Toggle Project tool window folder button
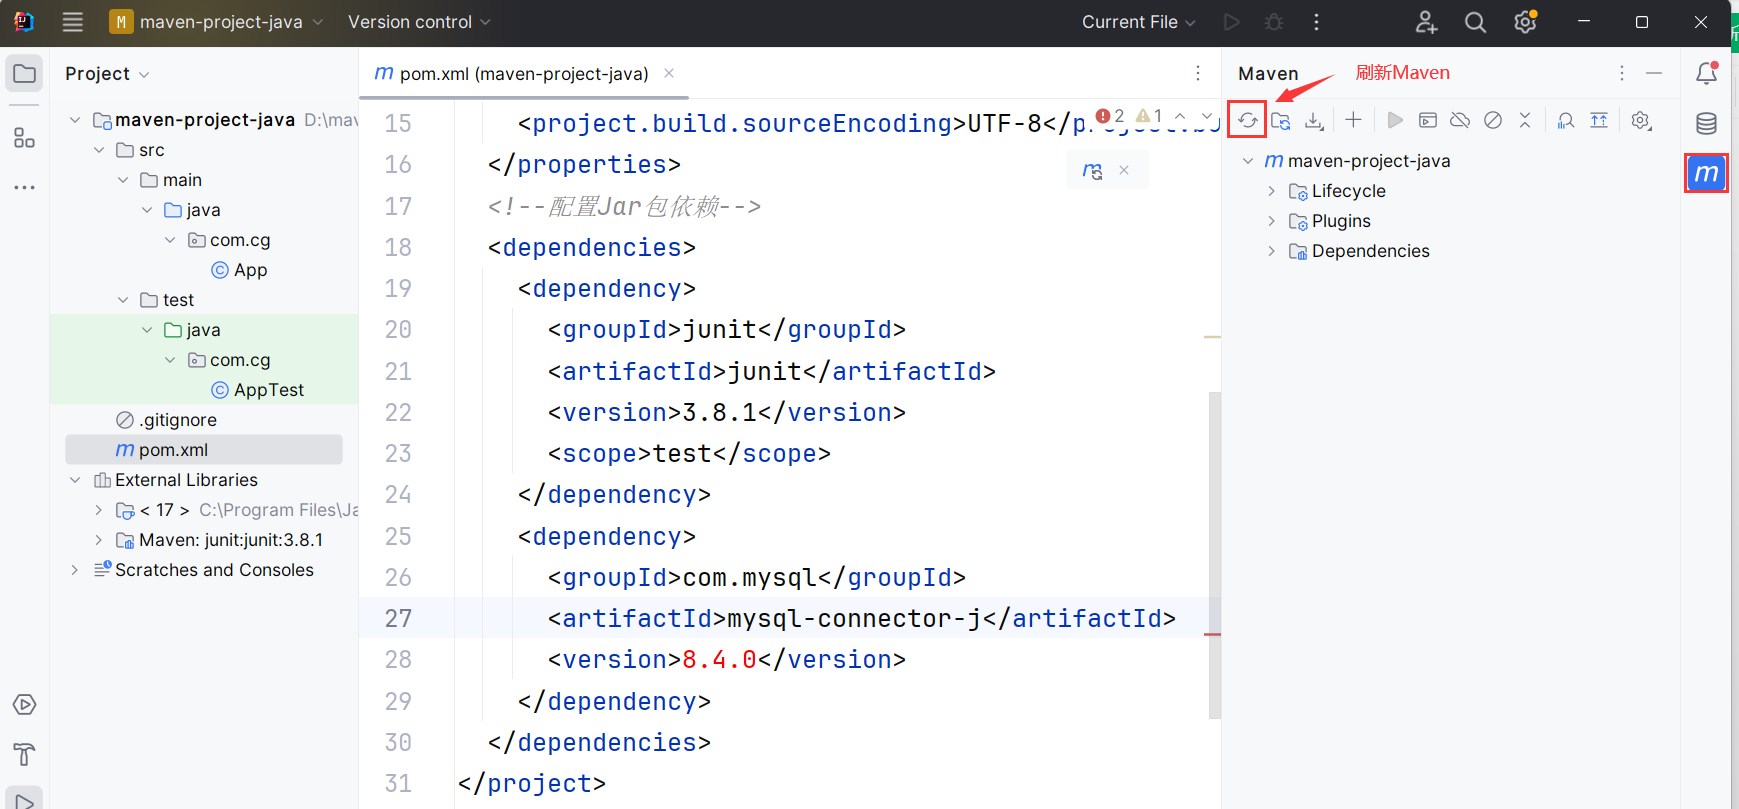This screenshot has height=809, width=1739. [x=24, y=73]
